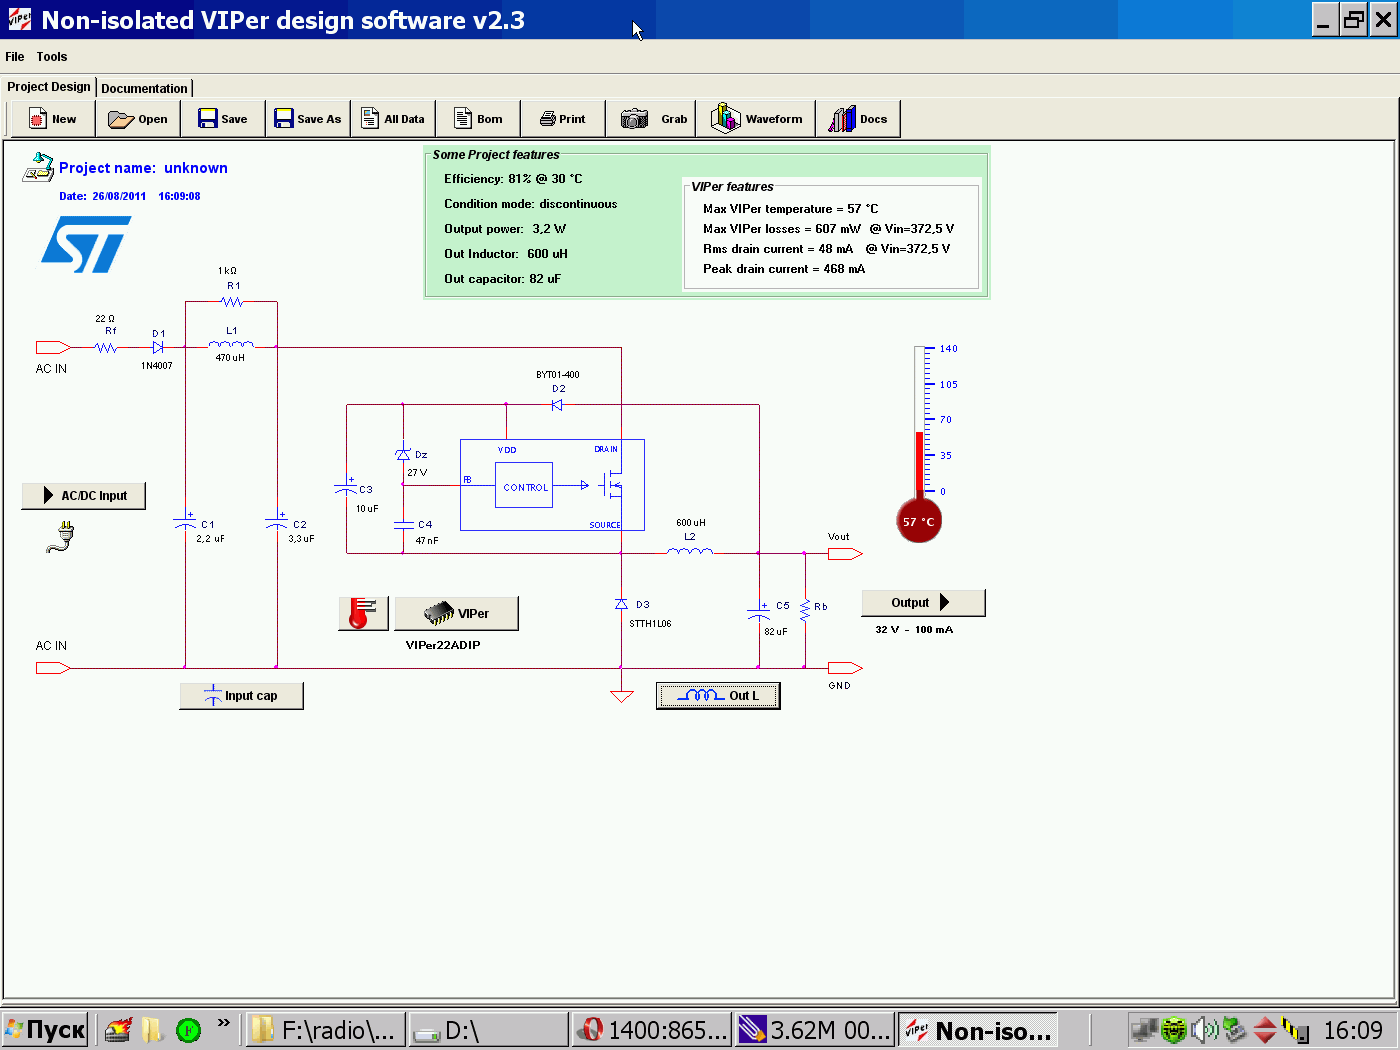Switch to the Project Design tab
The image size is (1400, 1050).
(49, 87)
